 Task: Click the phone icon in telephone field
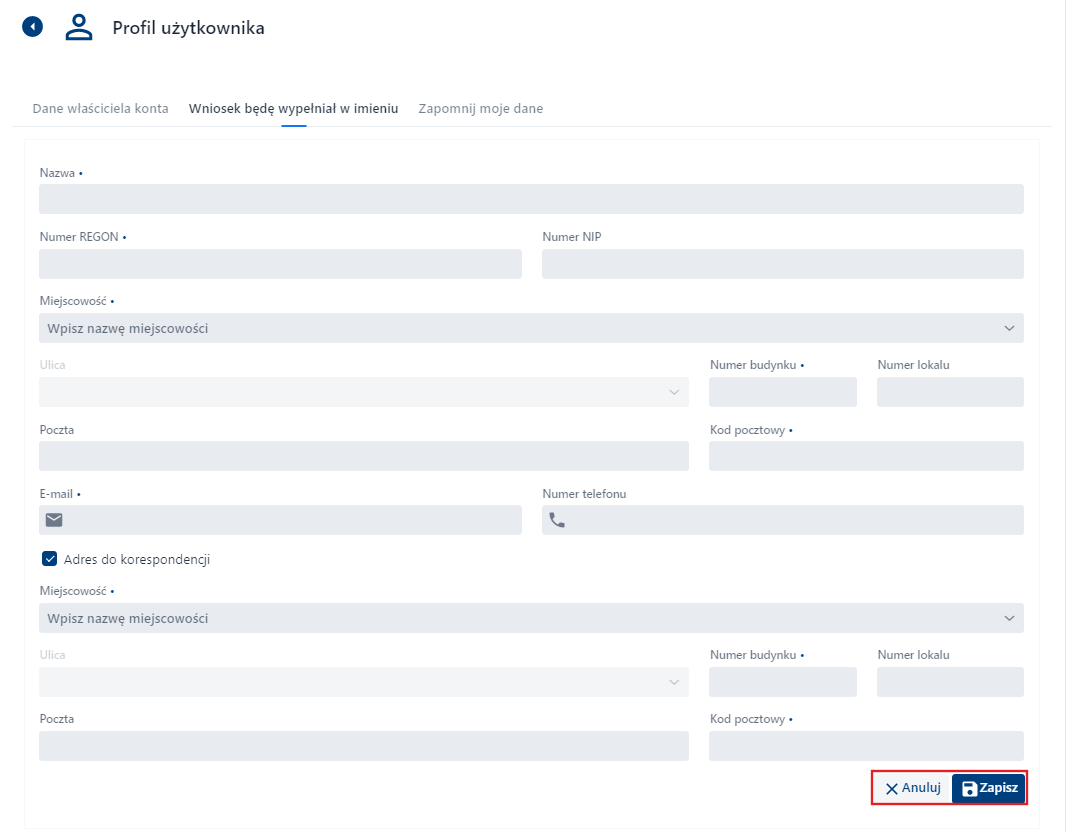click(557, 520)
